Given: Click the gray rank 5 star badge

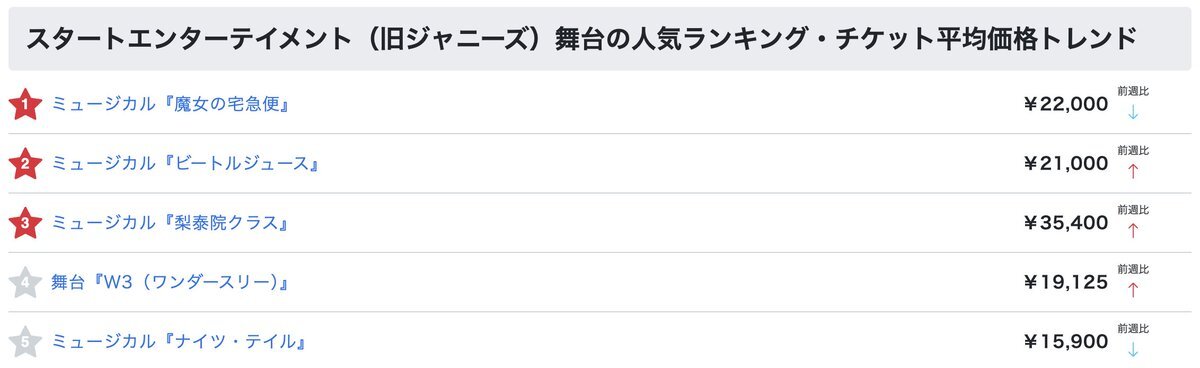Looking at the screenshot, I should coord(24,342).
